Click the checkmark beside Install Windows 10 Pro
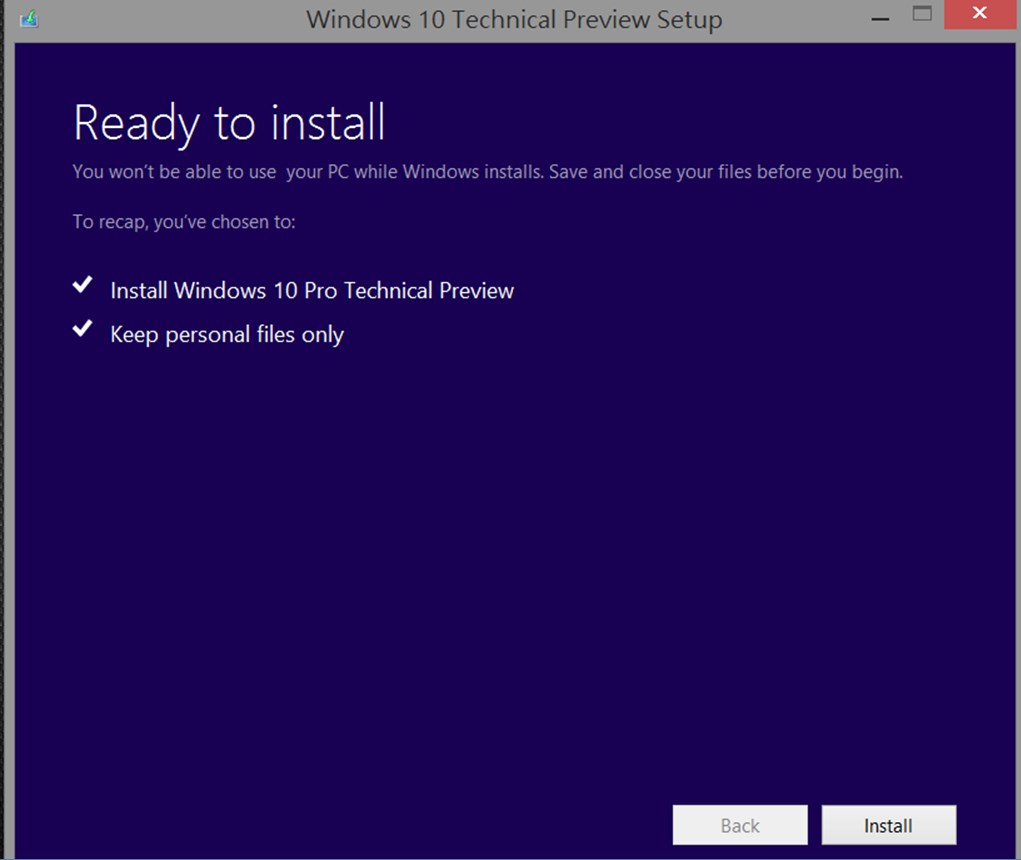Image resolution: width=1021 pixels, height=860 pixels. click(x=82, y=284)
